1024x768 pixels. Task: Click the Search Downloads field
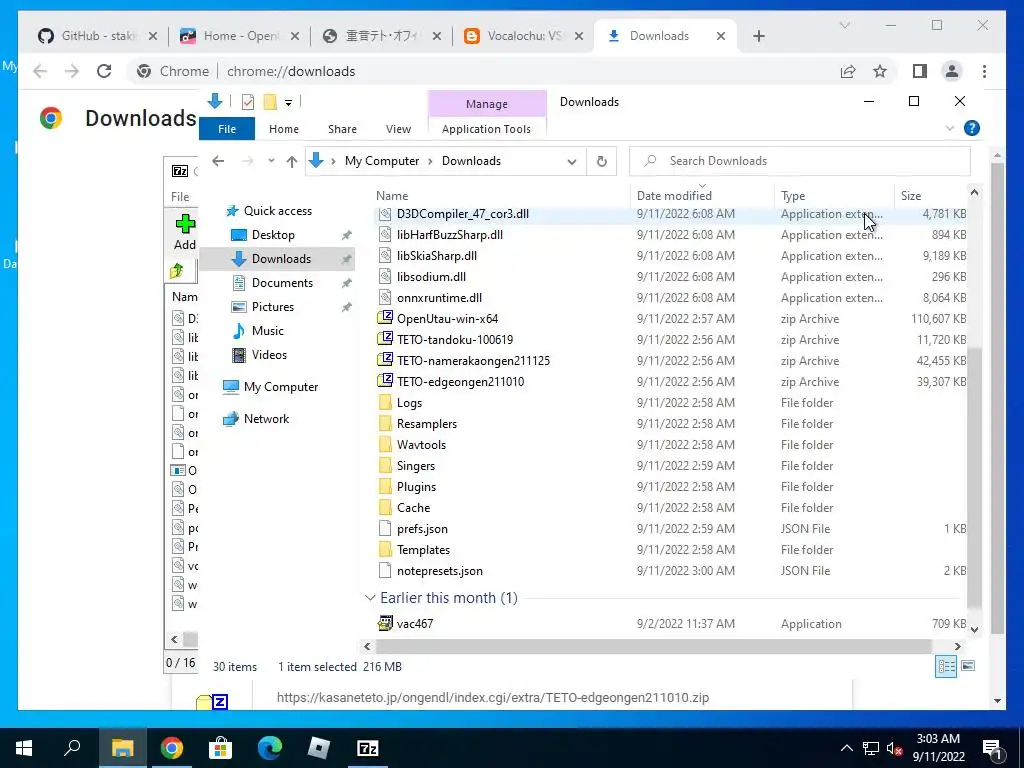(x=799, y=161)
